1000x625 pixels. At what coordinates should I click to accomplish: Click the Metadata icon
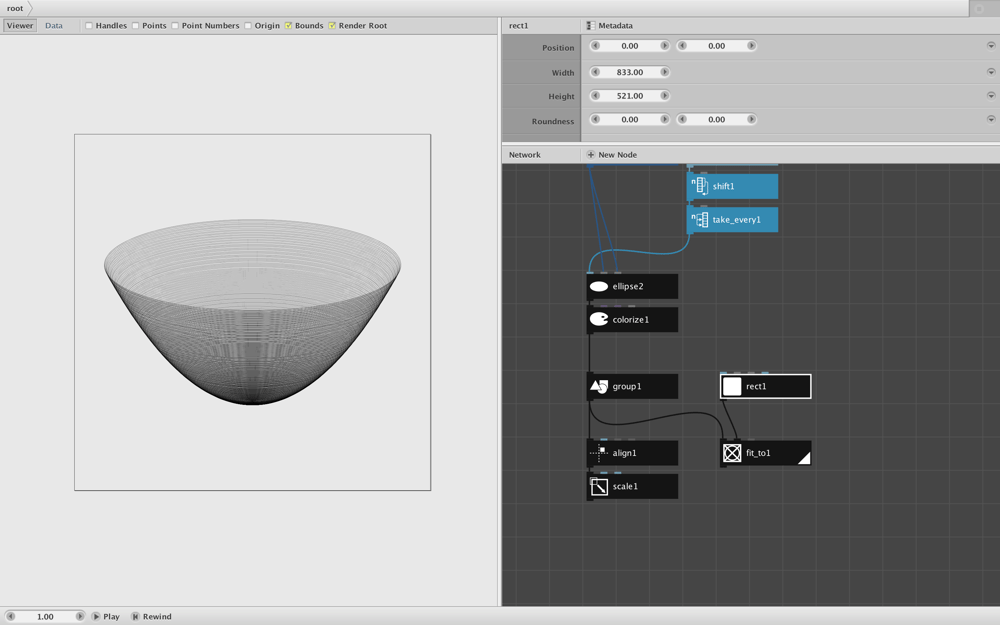click(x=591, y=26)
